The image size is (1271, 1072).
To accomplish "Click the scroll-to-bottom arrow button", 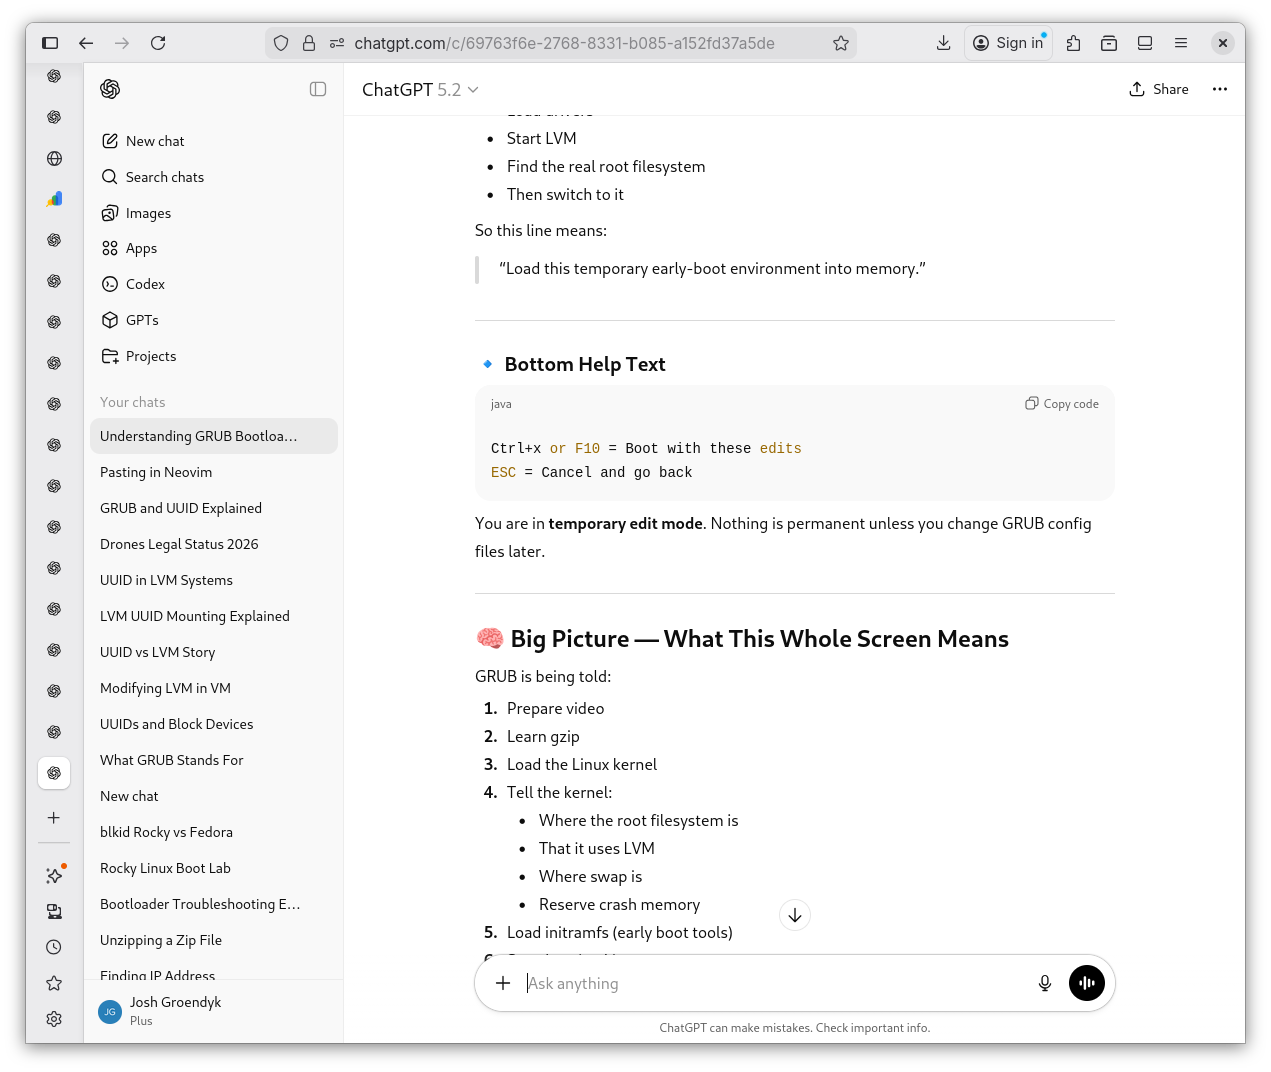I will 795,915.
